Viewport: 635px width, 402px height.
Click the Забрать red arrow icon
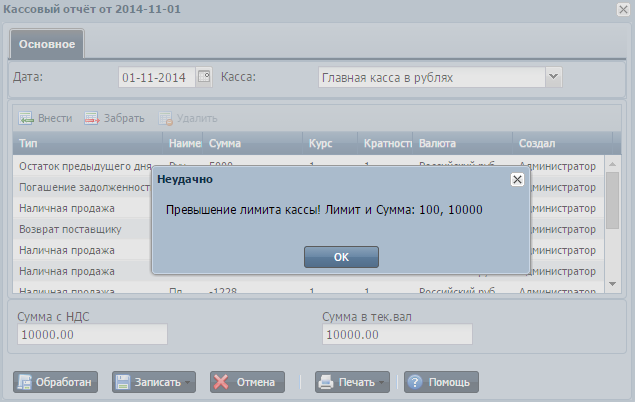(92, 119)
